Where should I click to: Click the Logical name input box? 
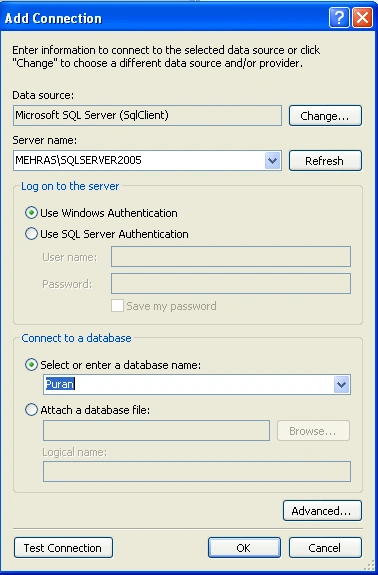(197, 471)
